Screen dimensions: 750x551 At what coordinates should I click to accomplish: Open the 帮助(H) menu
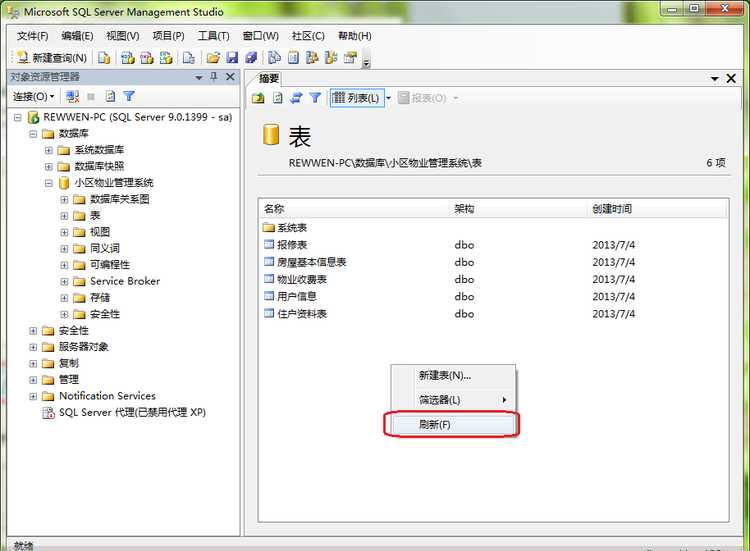tap(354, 36)
